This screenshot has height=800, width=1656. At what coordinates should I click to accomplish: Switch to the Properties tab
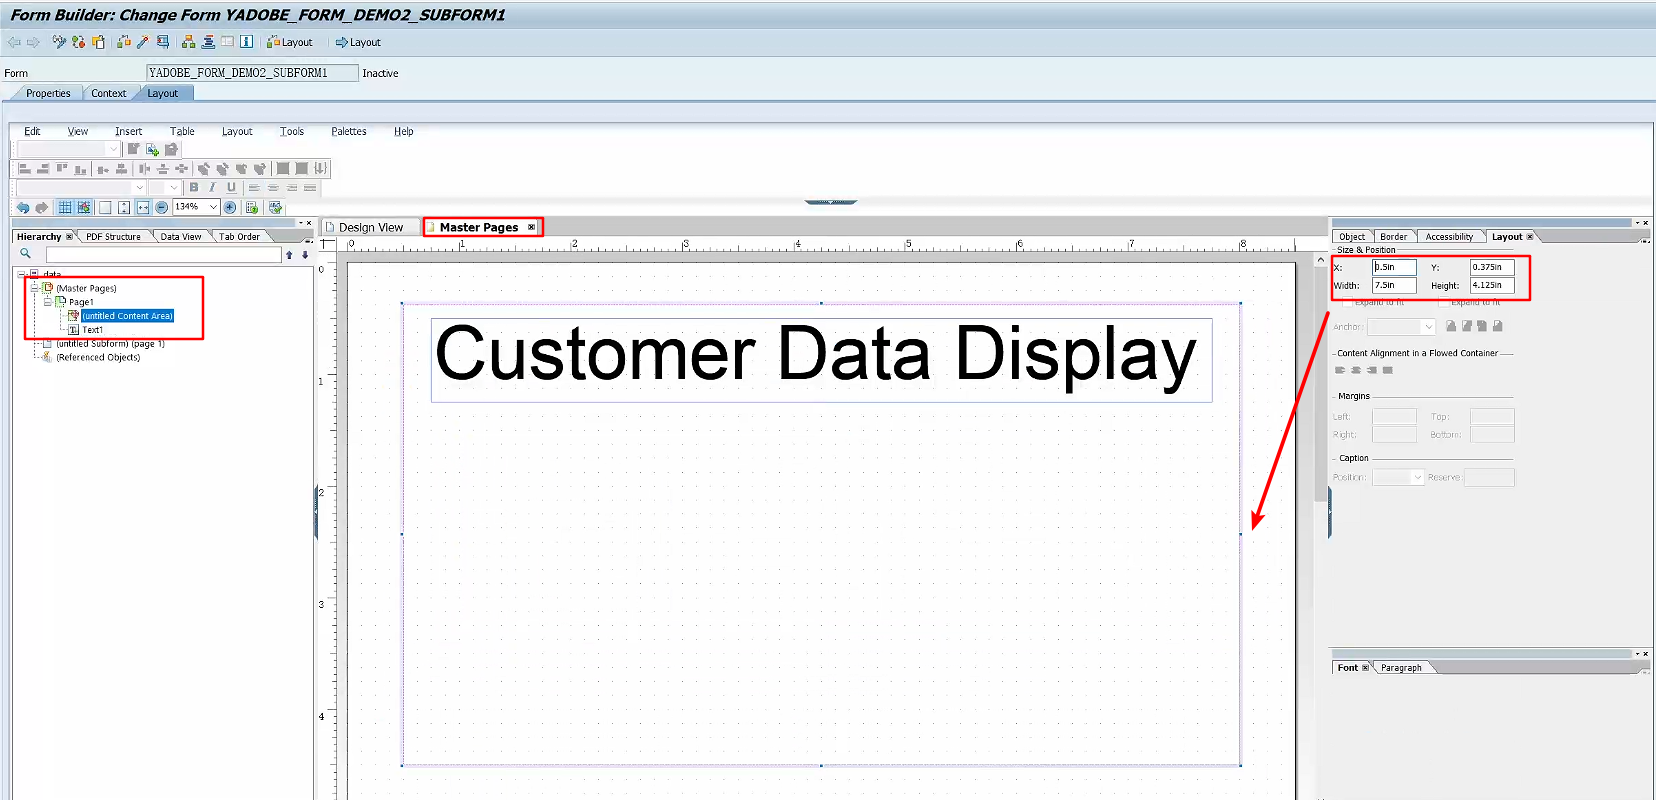pos(48,93)
